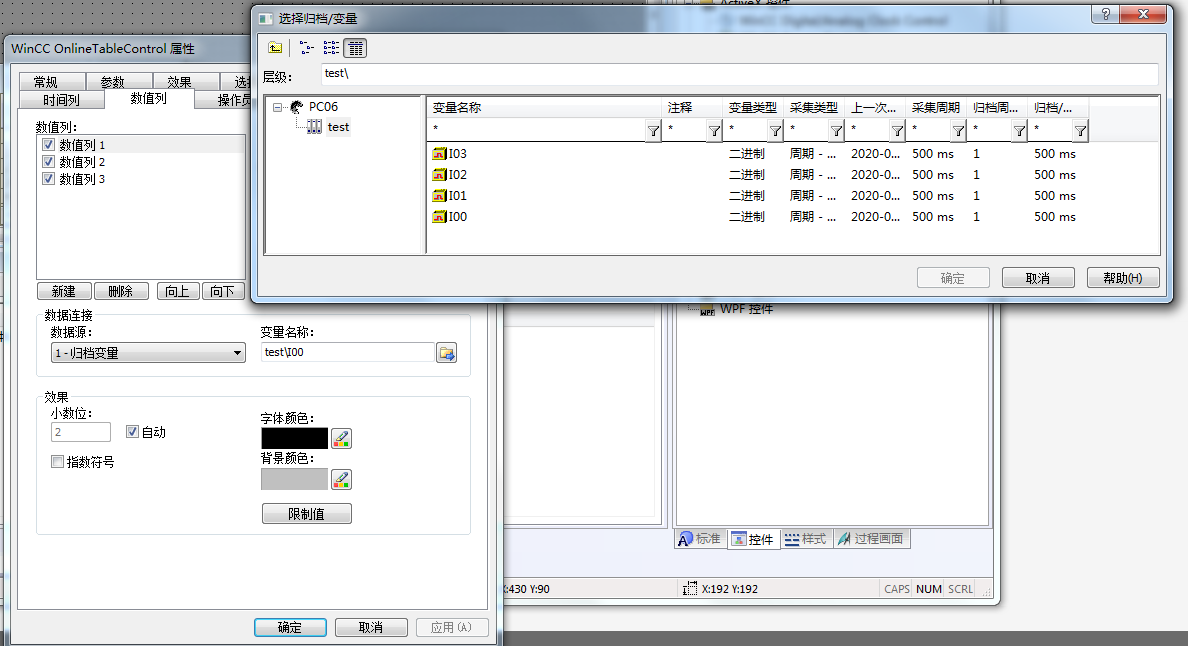Click the 采集周期 column header

pos(936,108)
